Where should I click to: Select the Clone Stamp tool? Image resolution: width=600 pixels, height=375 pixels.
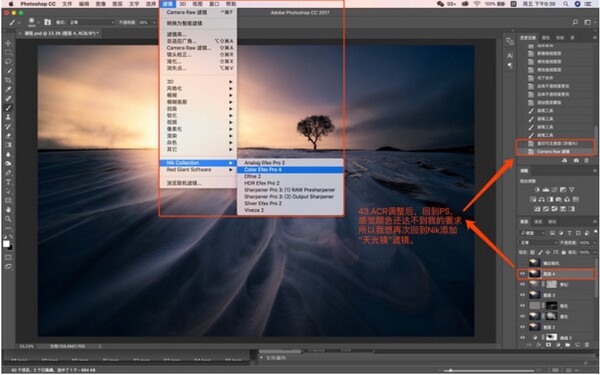(x=8, y=117)
